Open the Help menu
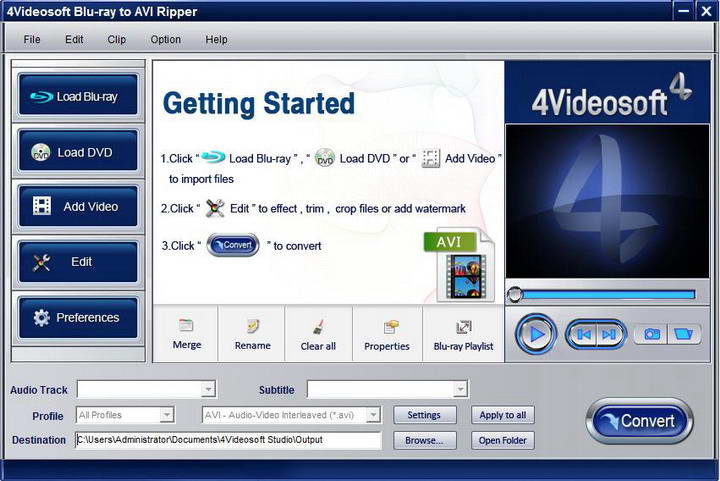Screen dimensions: 720x481 pyautogui.click(x=216, y=39)
